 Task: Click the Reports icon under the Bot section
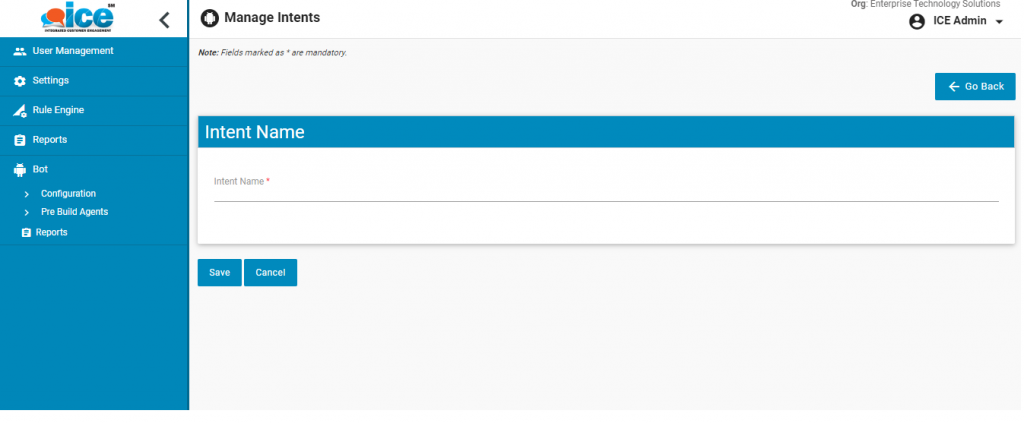point(26,233)
